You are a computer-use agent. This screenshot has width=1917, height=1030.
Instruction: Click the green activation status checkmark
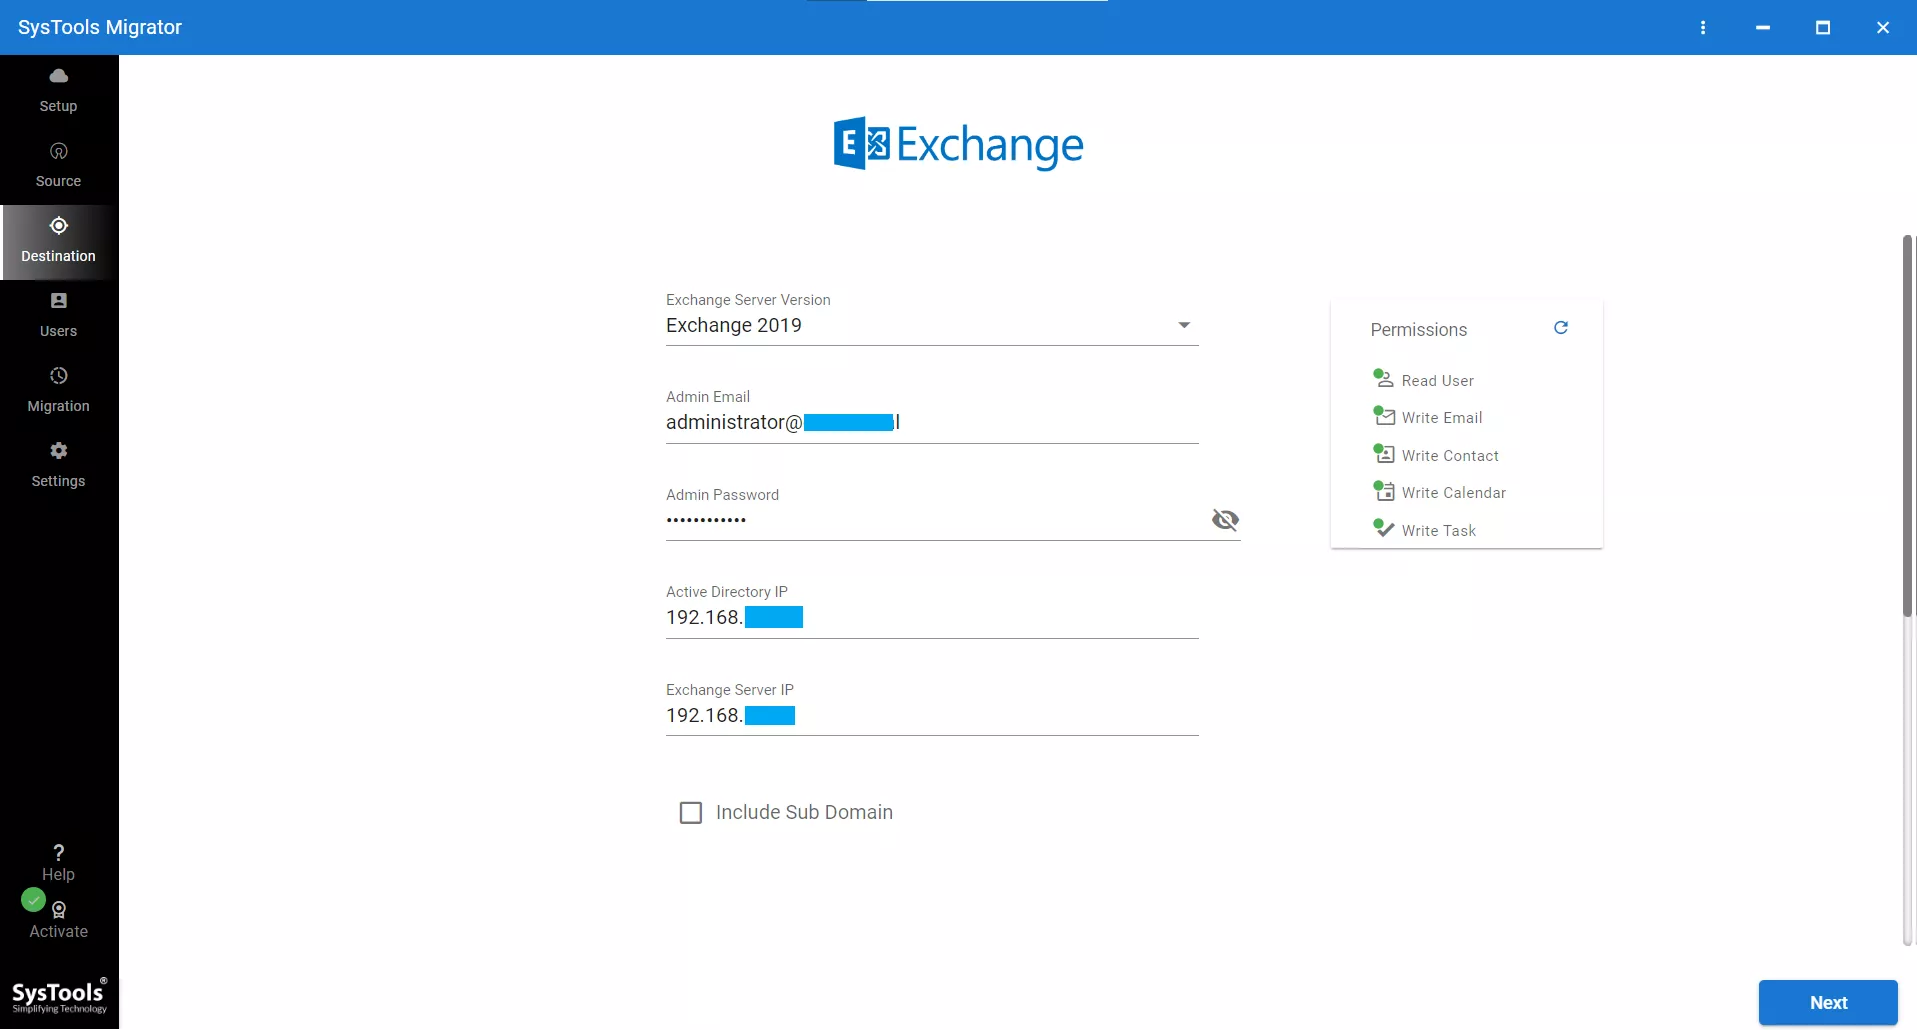pos(34,900)
